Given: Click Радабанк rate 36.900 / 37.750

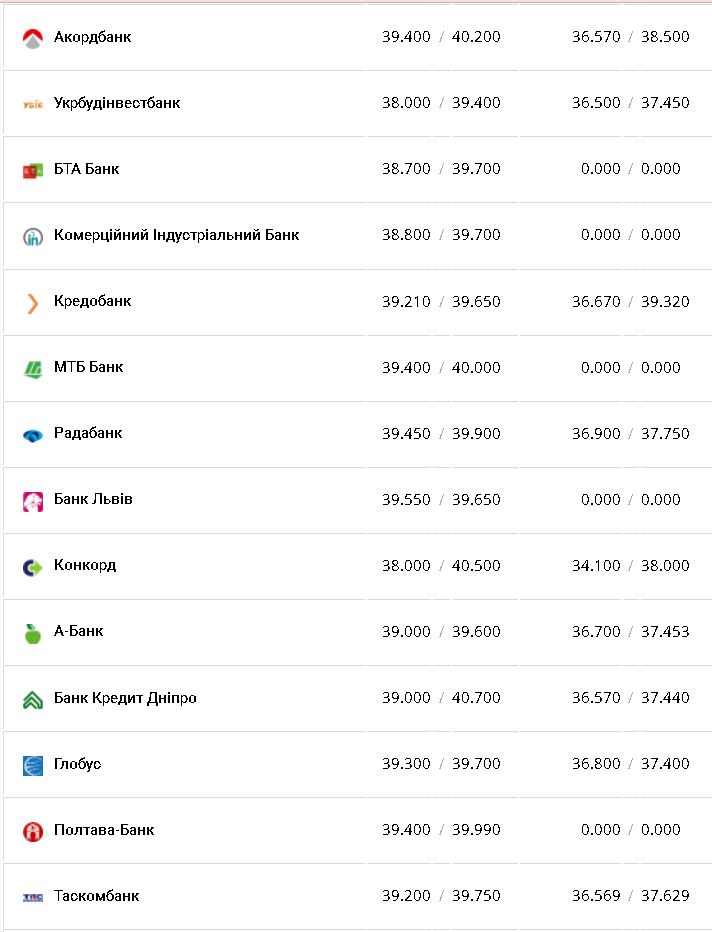Looking at the screenshot, I should [x=630, y=434].
